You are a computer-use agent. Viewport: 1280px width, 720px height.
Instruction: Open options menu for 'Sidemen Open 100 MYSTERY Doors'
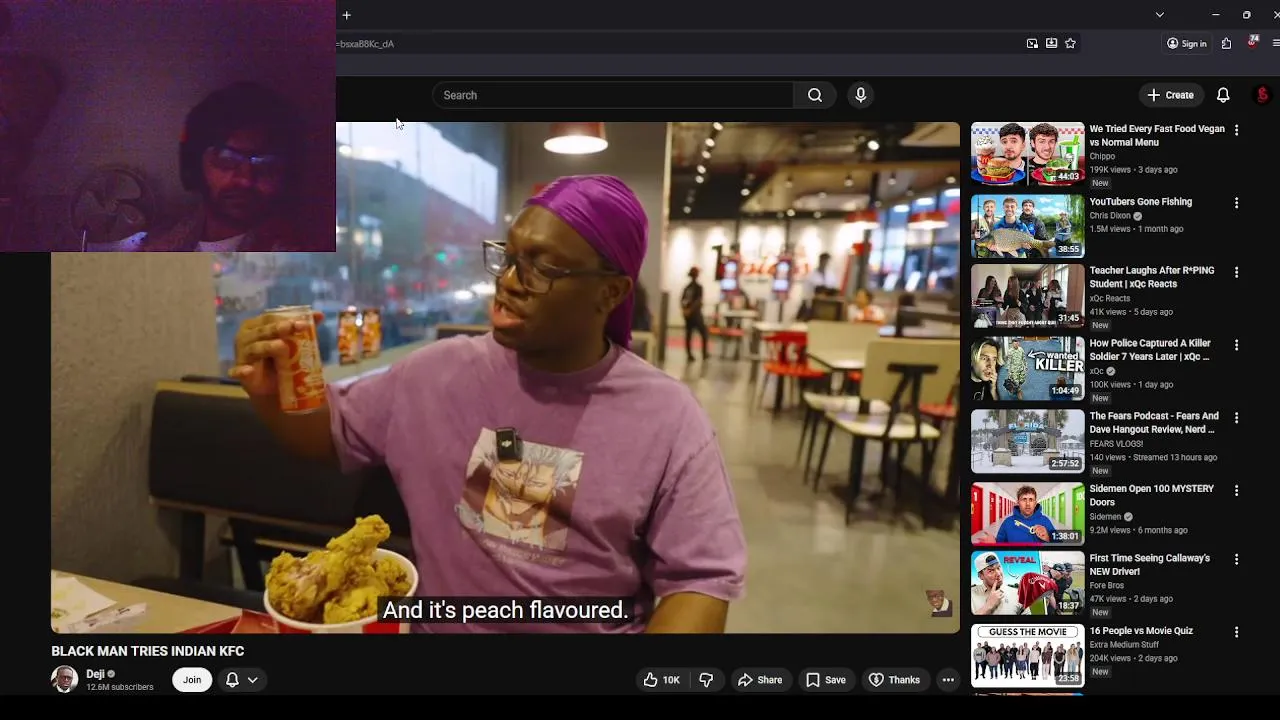pyautogui.click(x=1236, y=490)
